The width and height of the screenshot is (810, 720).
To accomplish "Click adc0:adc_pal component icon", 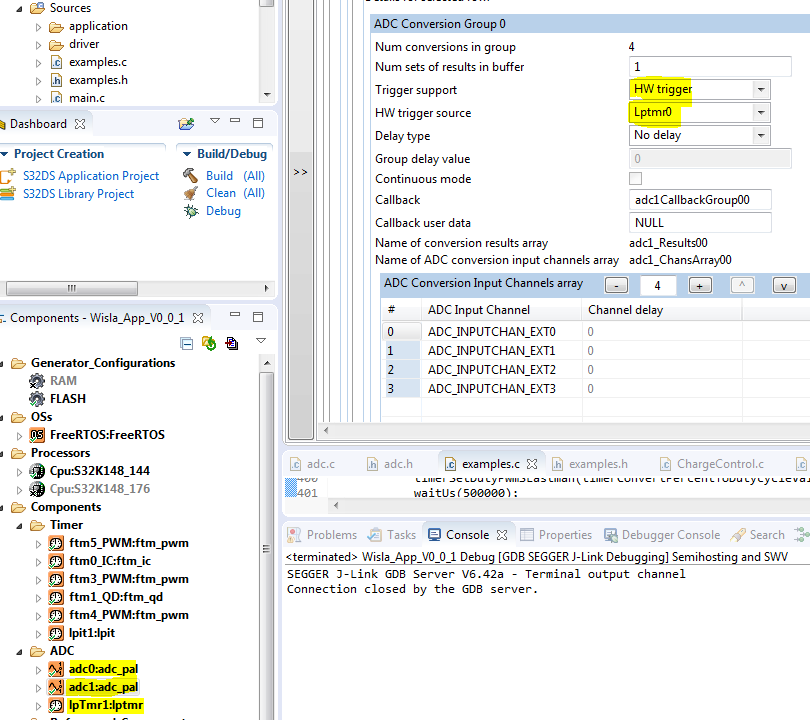I will pos(56,669).
